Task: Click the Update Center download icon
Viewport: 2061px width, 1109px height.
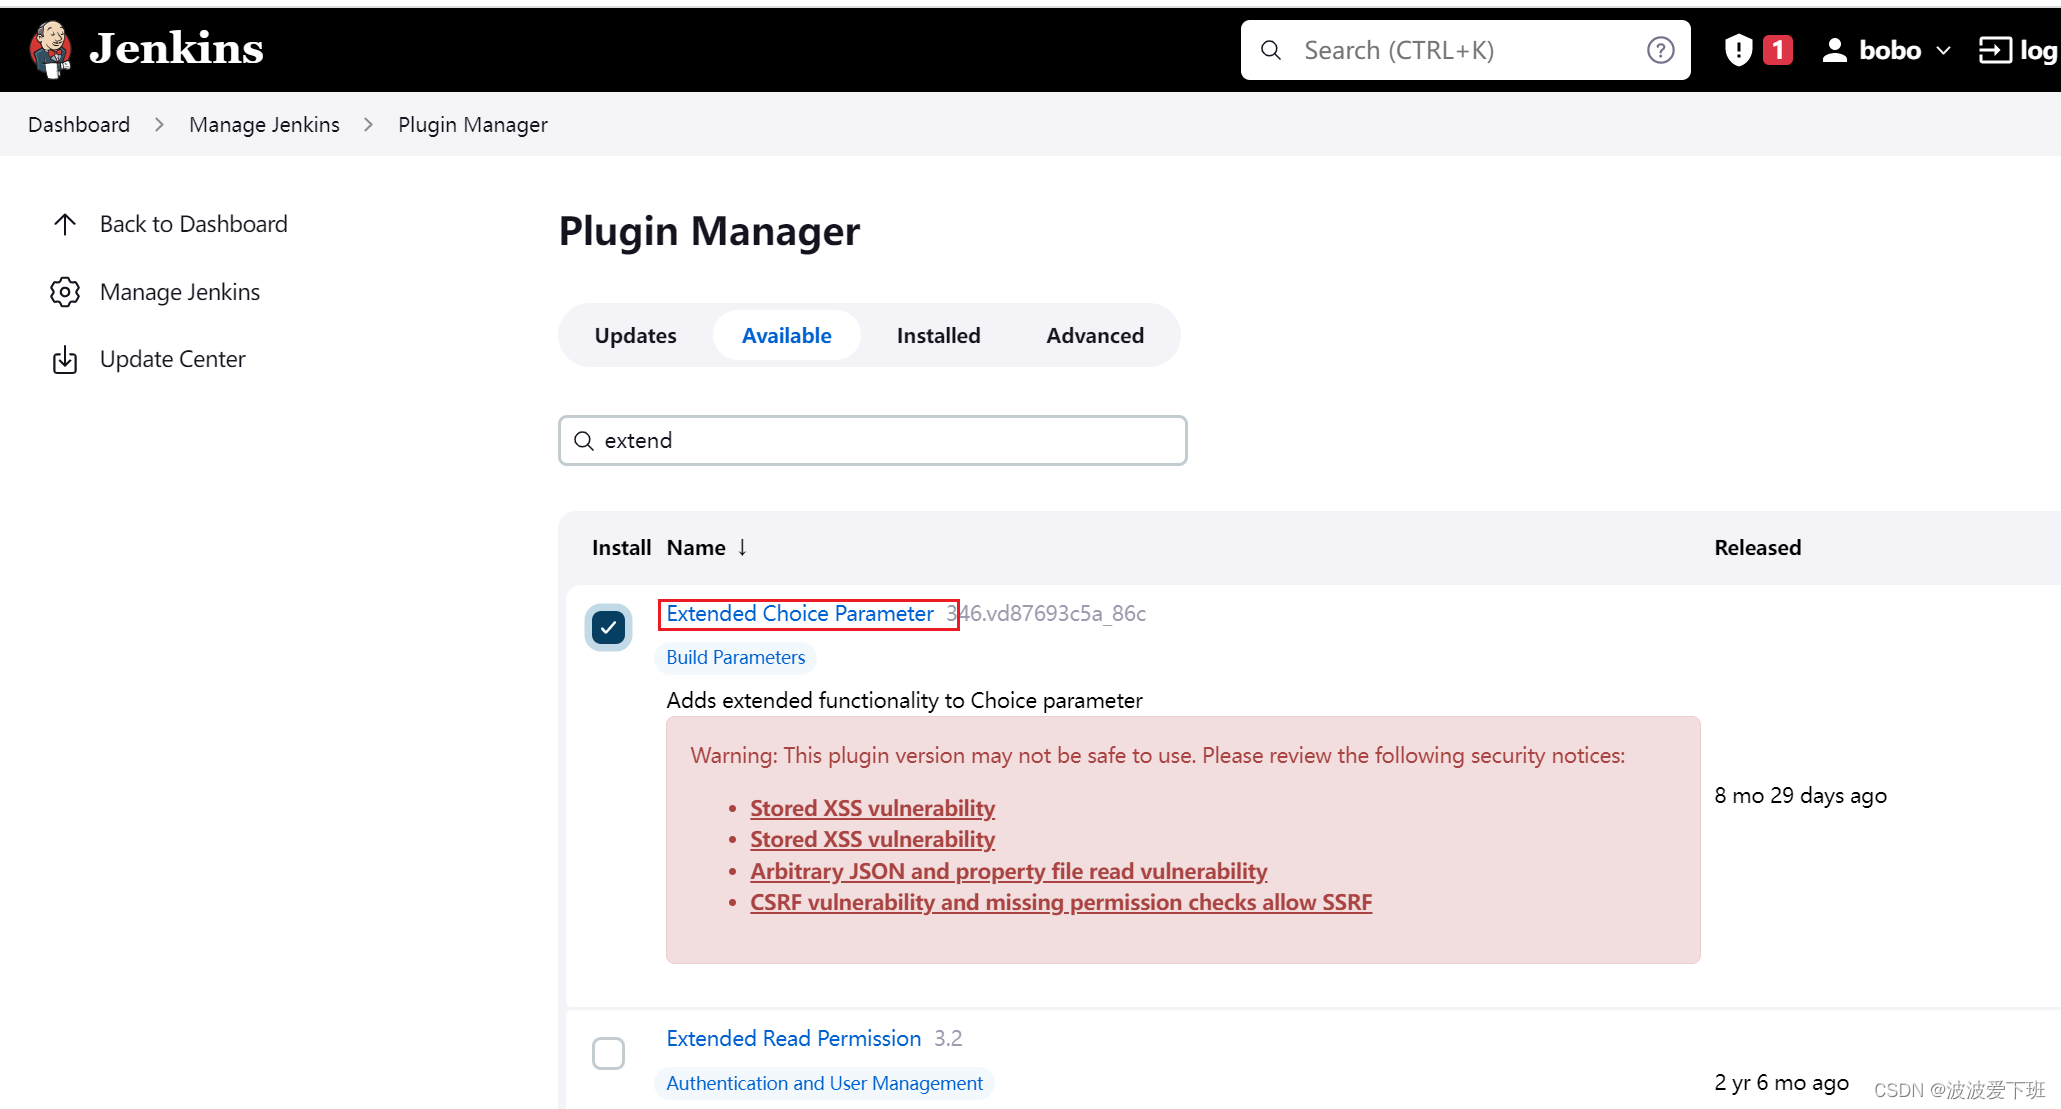Action: 65,360
